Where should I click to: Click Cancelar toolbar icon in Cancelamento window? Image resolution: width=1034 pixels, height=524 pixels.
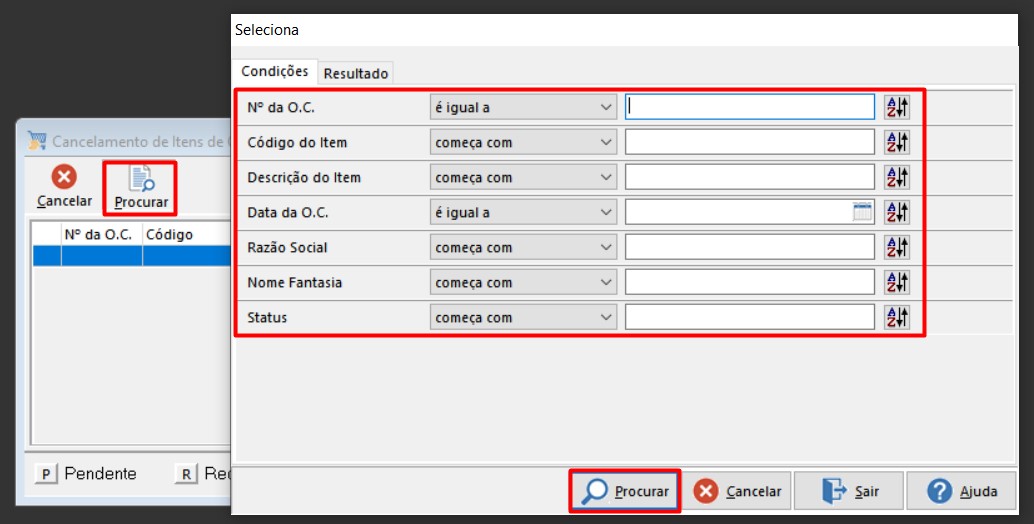[x=65, y=187]
